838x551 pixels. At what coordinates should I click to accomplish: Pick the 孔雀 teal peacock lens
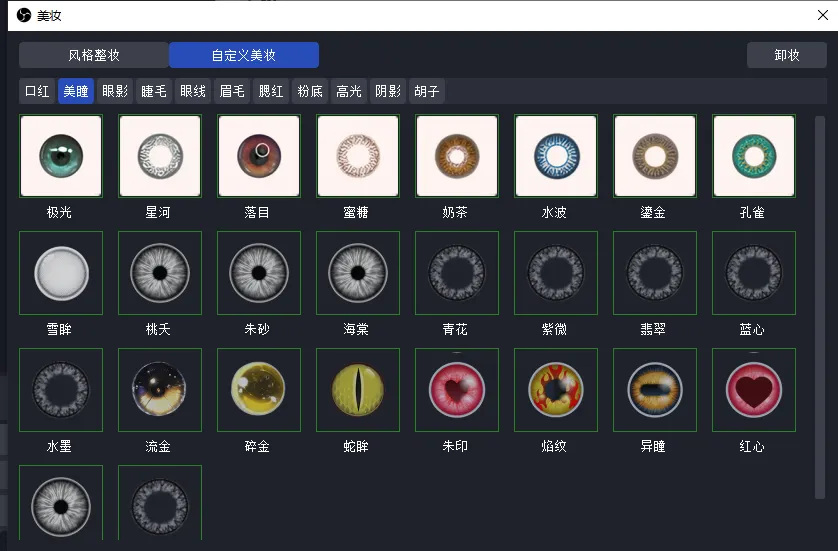pyautogui.click(x=754, y=156)
